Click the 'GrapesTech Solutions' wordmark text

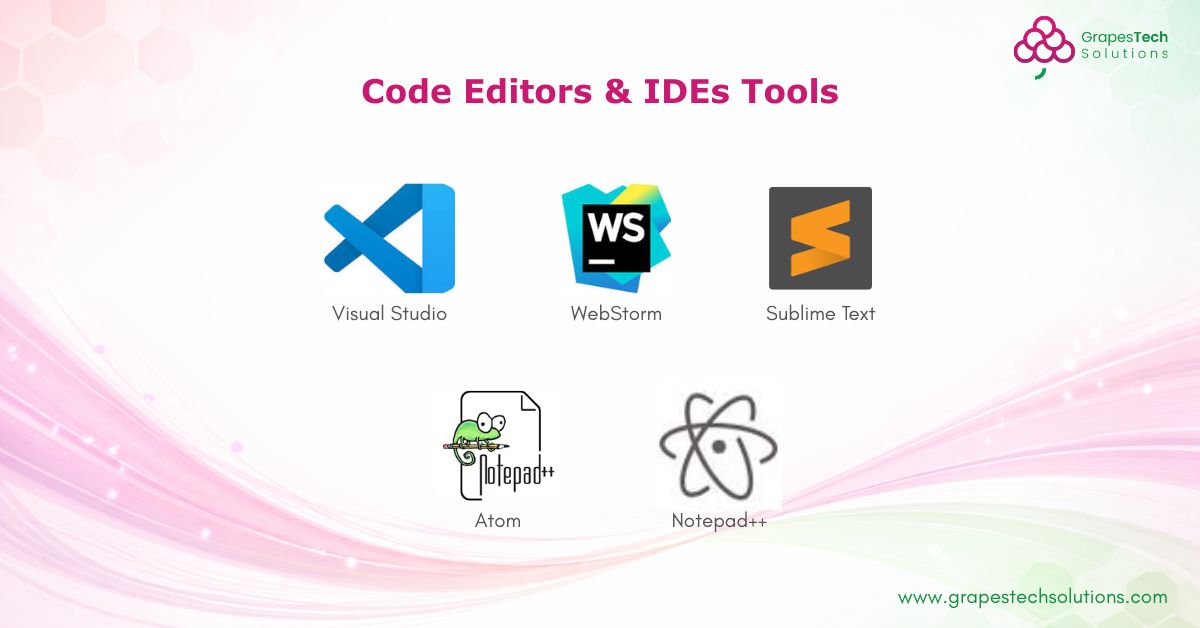pos(1124,45)
